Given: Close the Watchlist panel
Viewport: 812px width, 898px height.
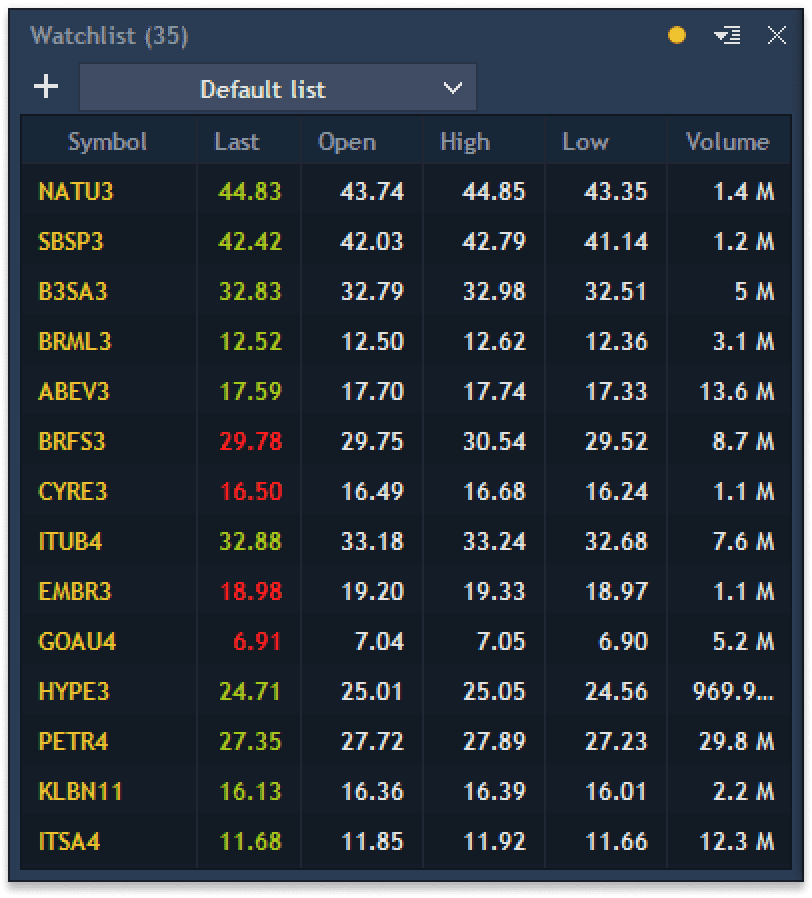Looking at the screenshot, I should pyautogui.click(x=776, y=36).
